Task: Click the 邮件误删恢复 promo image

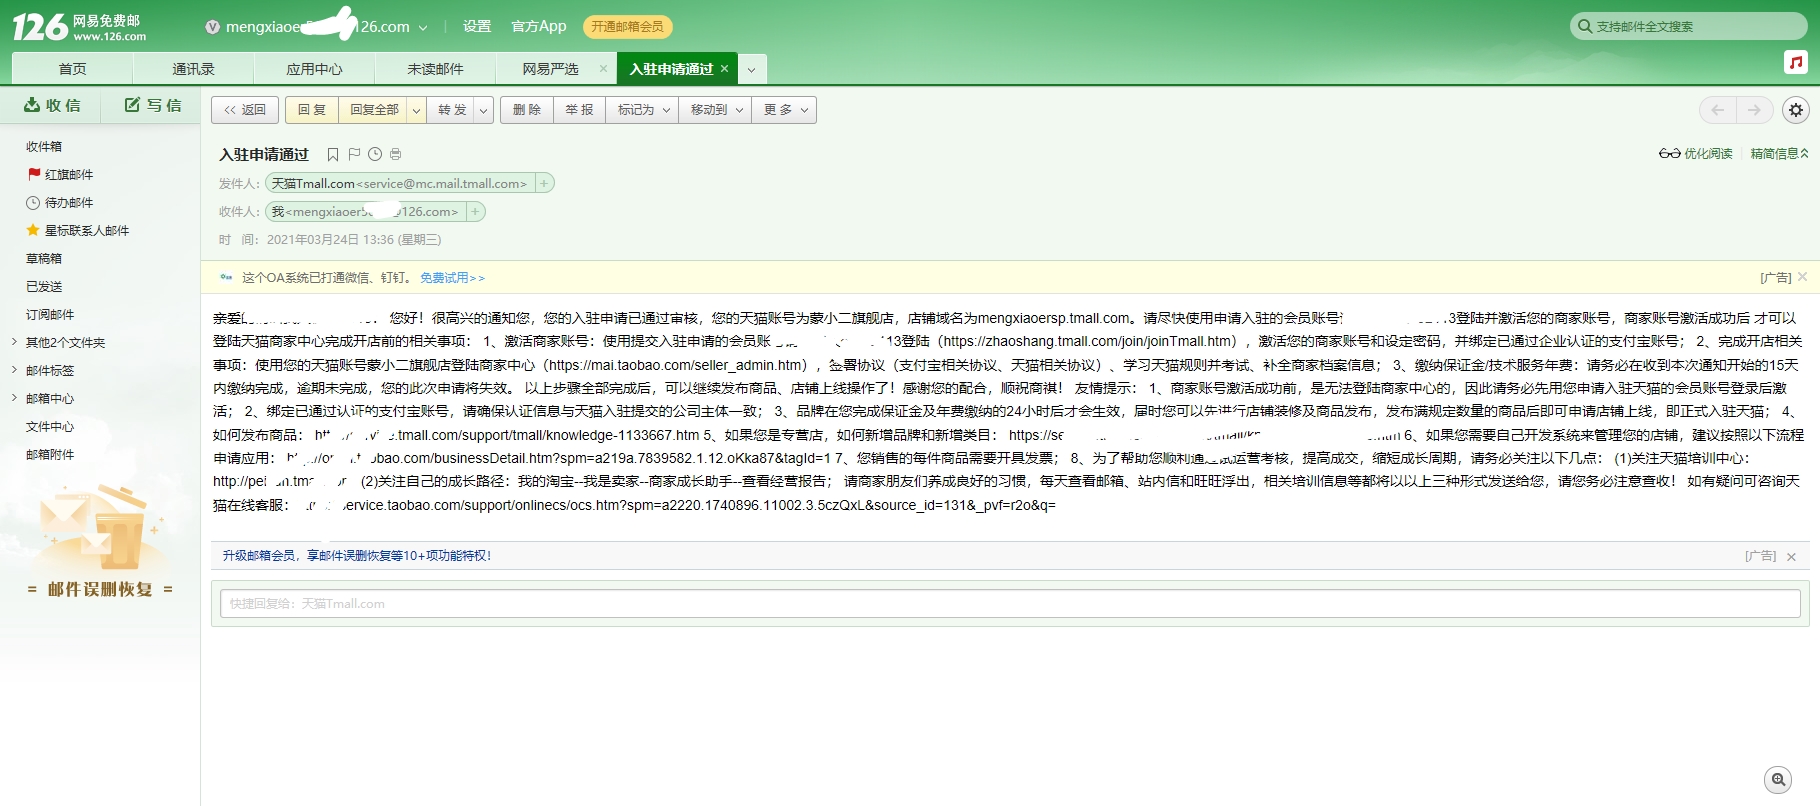Action: click(100, 540)
